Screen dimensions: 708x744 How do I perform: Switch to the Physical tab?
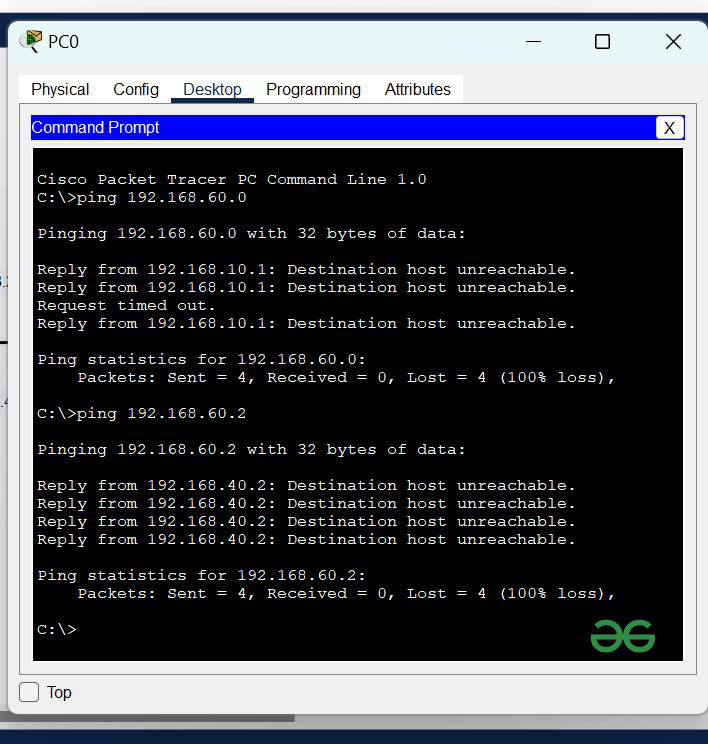60,89
